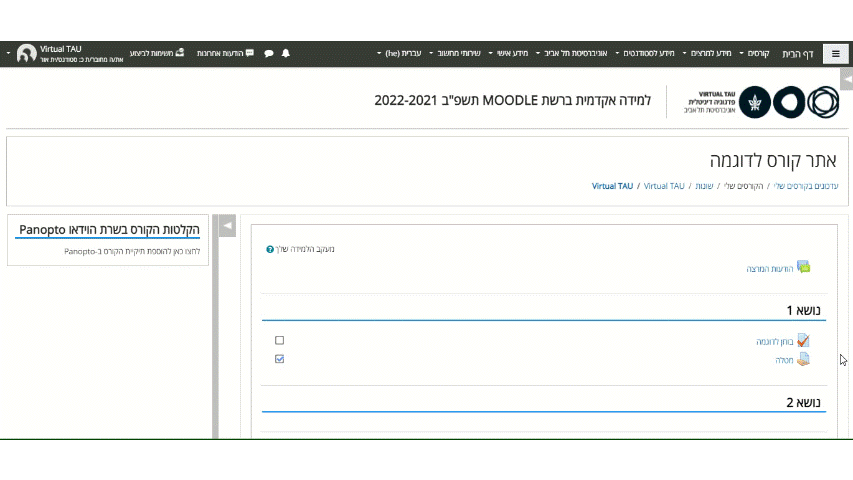
Task: Click the collapse arrow tab below the hamburger button
Action: (x=846, y=79)
